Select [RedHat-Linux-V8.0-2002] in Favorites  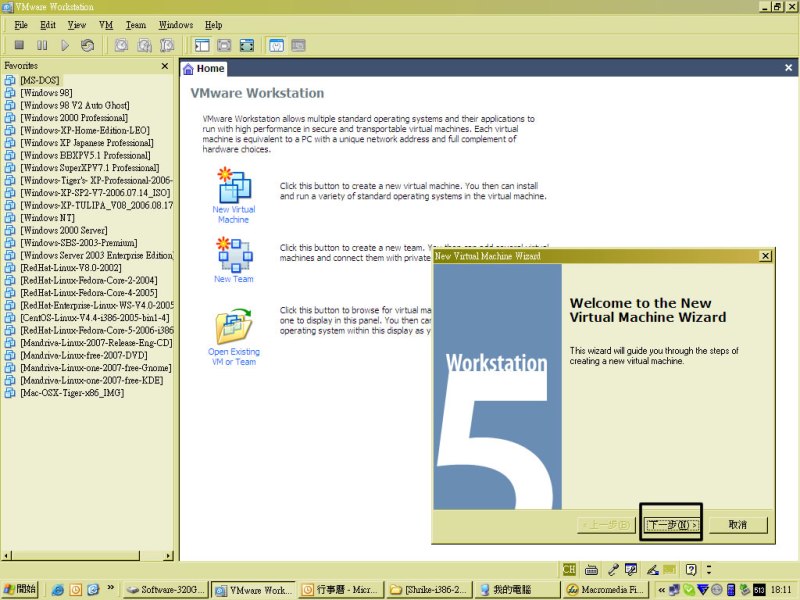pyautogui.click(x=71, y=268)
